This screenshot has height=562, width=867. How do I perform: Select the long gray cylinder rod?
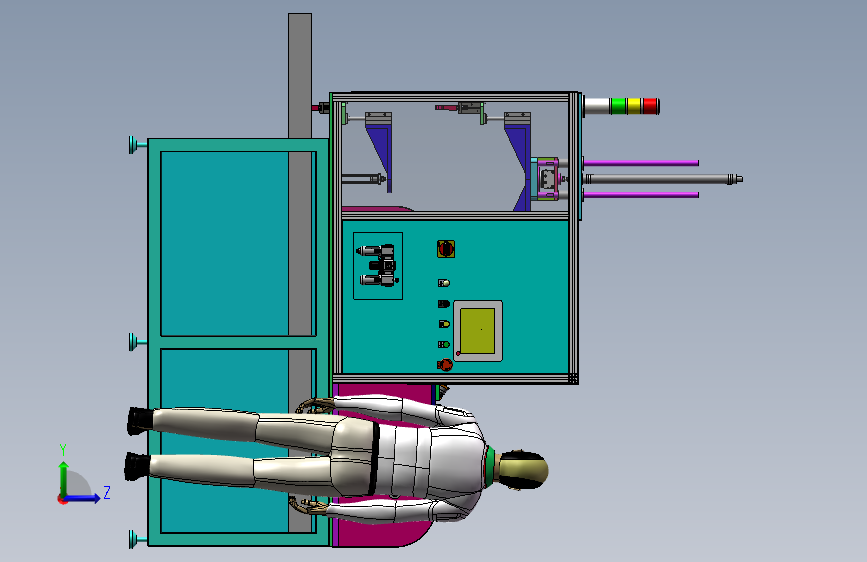pos(664,179)
